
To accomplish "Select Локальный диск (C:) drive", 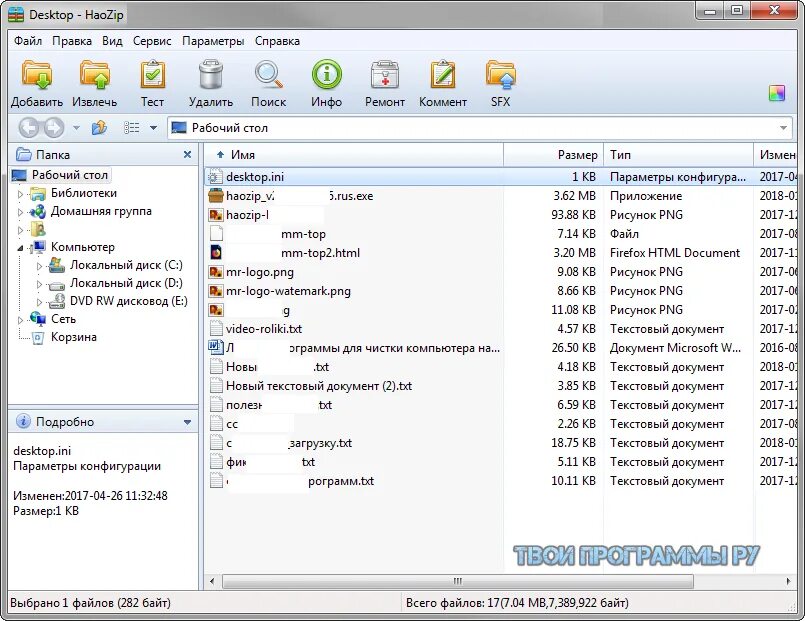I will tap(126, 265).
